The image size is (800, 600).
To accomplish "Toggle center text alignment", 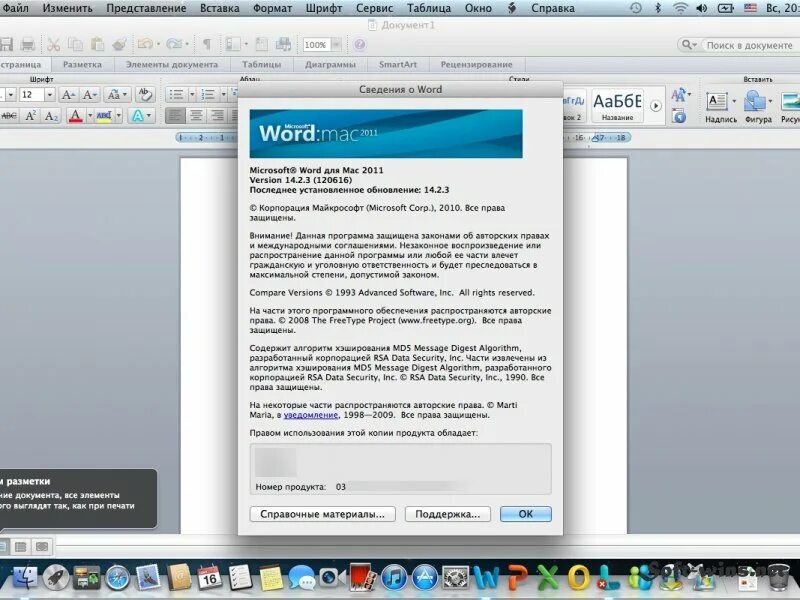I will coord(196,116).
